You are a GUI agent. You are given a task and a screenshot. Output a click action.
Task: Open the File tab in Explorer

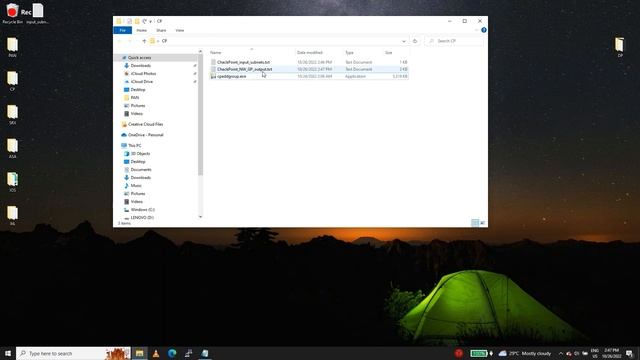[122, 30]
